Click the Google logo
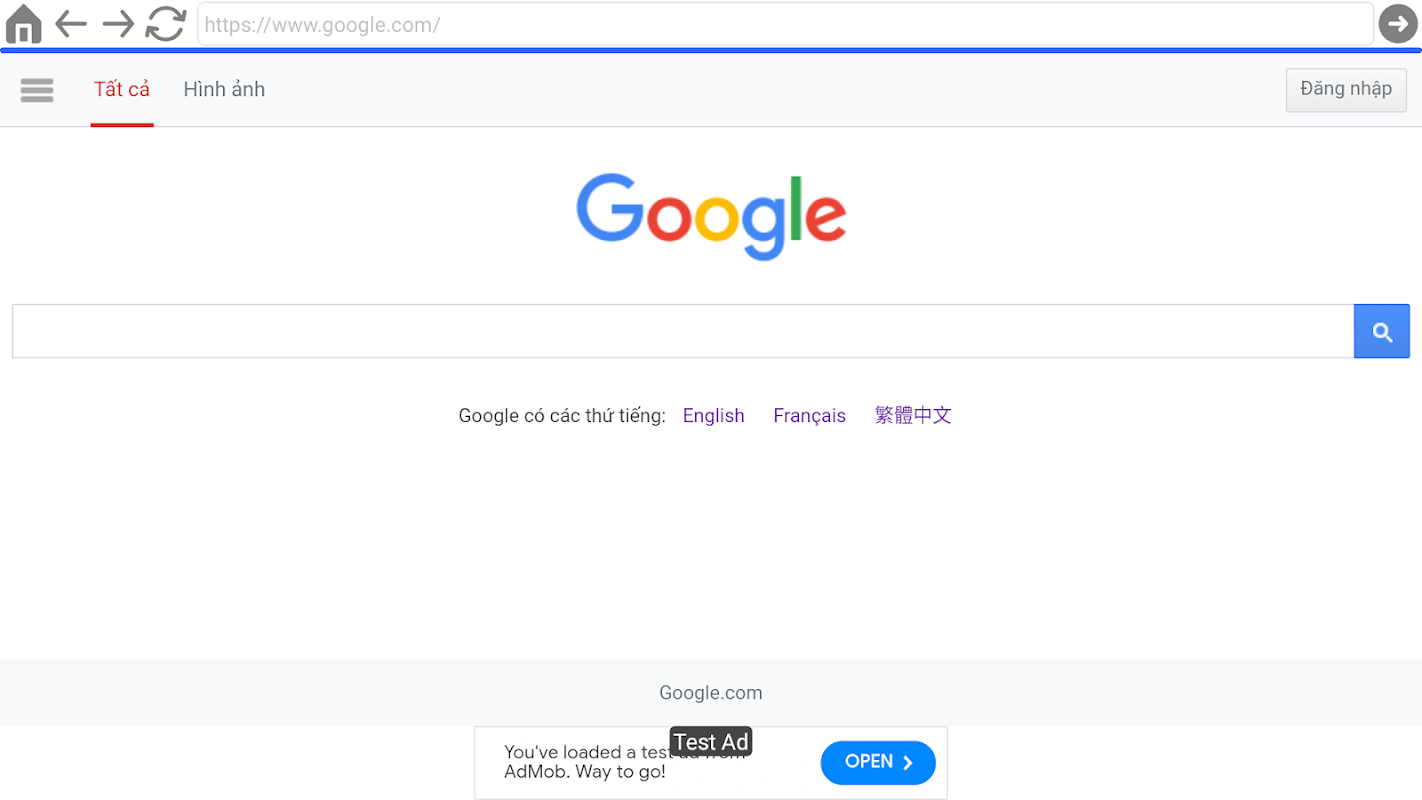This screenshot has height=800, width=1422. [711, 217]
